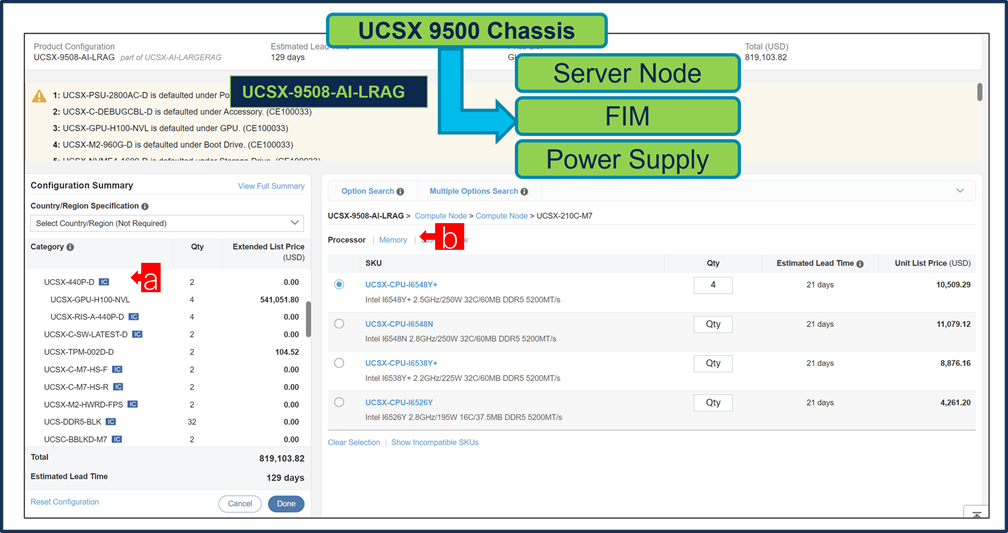1008x533 pixels.
Task: Click the yellow warning triangle icon
Action: (39, 96)
